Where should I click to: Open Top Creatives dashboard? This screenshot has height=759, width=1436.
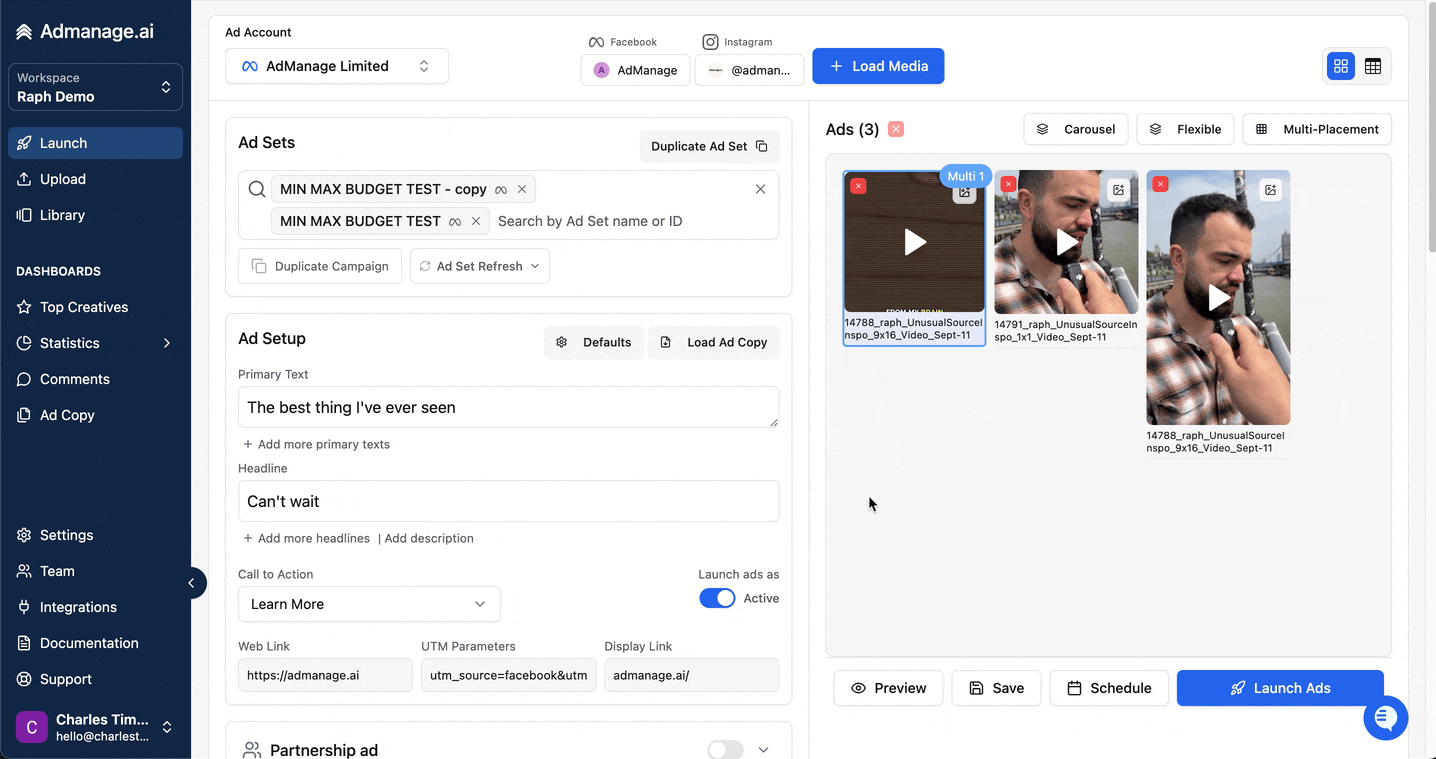point(95,307)
